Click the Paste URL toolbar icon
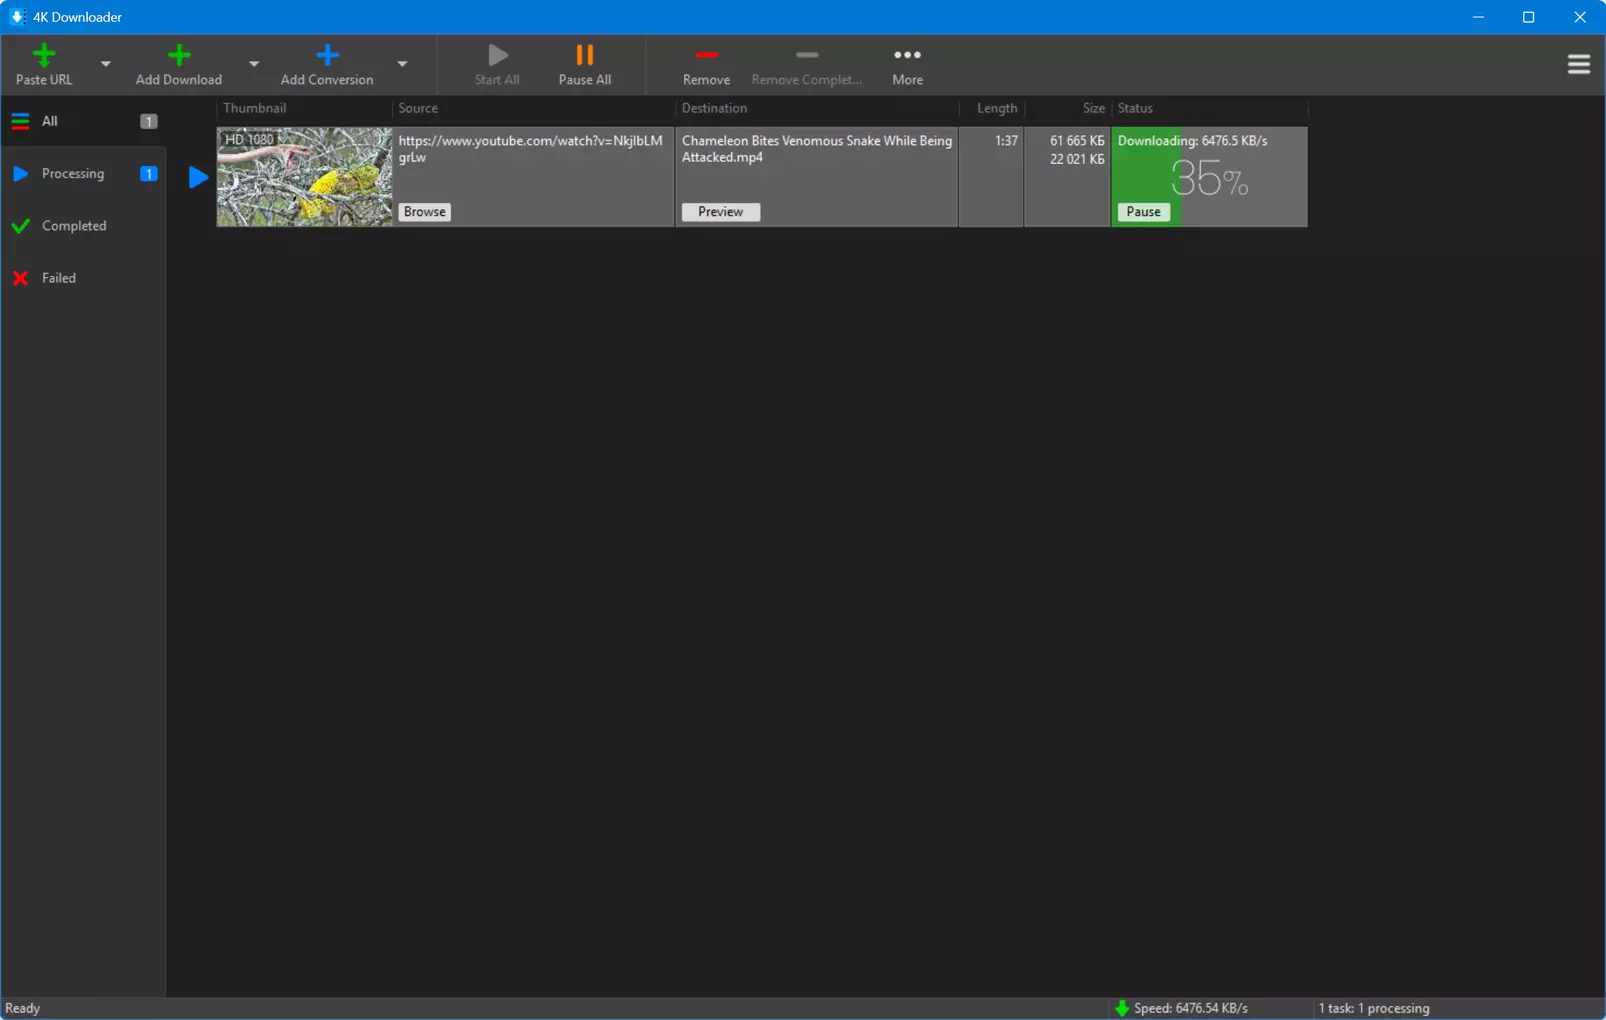1606x1020 pixels. tap(44, 55)
